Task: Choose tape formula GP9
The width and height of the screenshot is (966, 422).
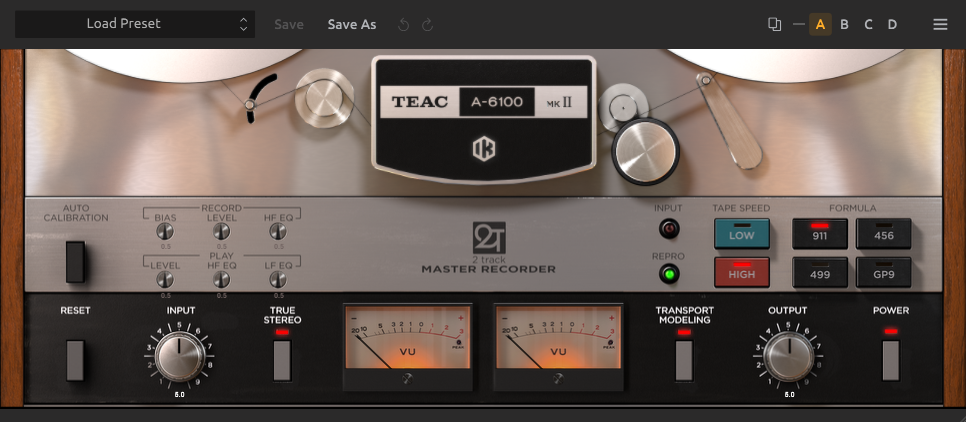Action: tap(883, 272)
